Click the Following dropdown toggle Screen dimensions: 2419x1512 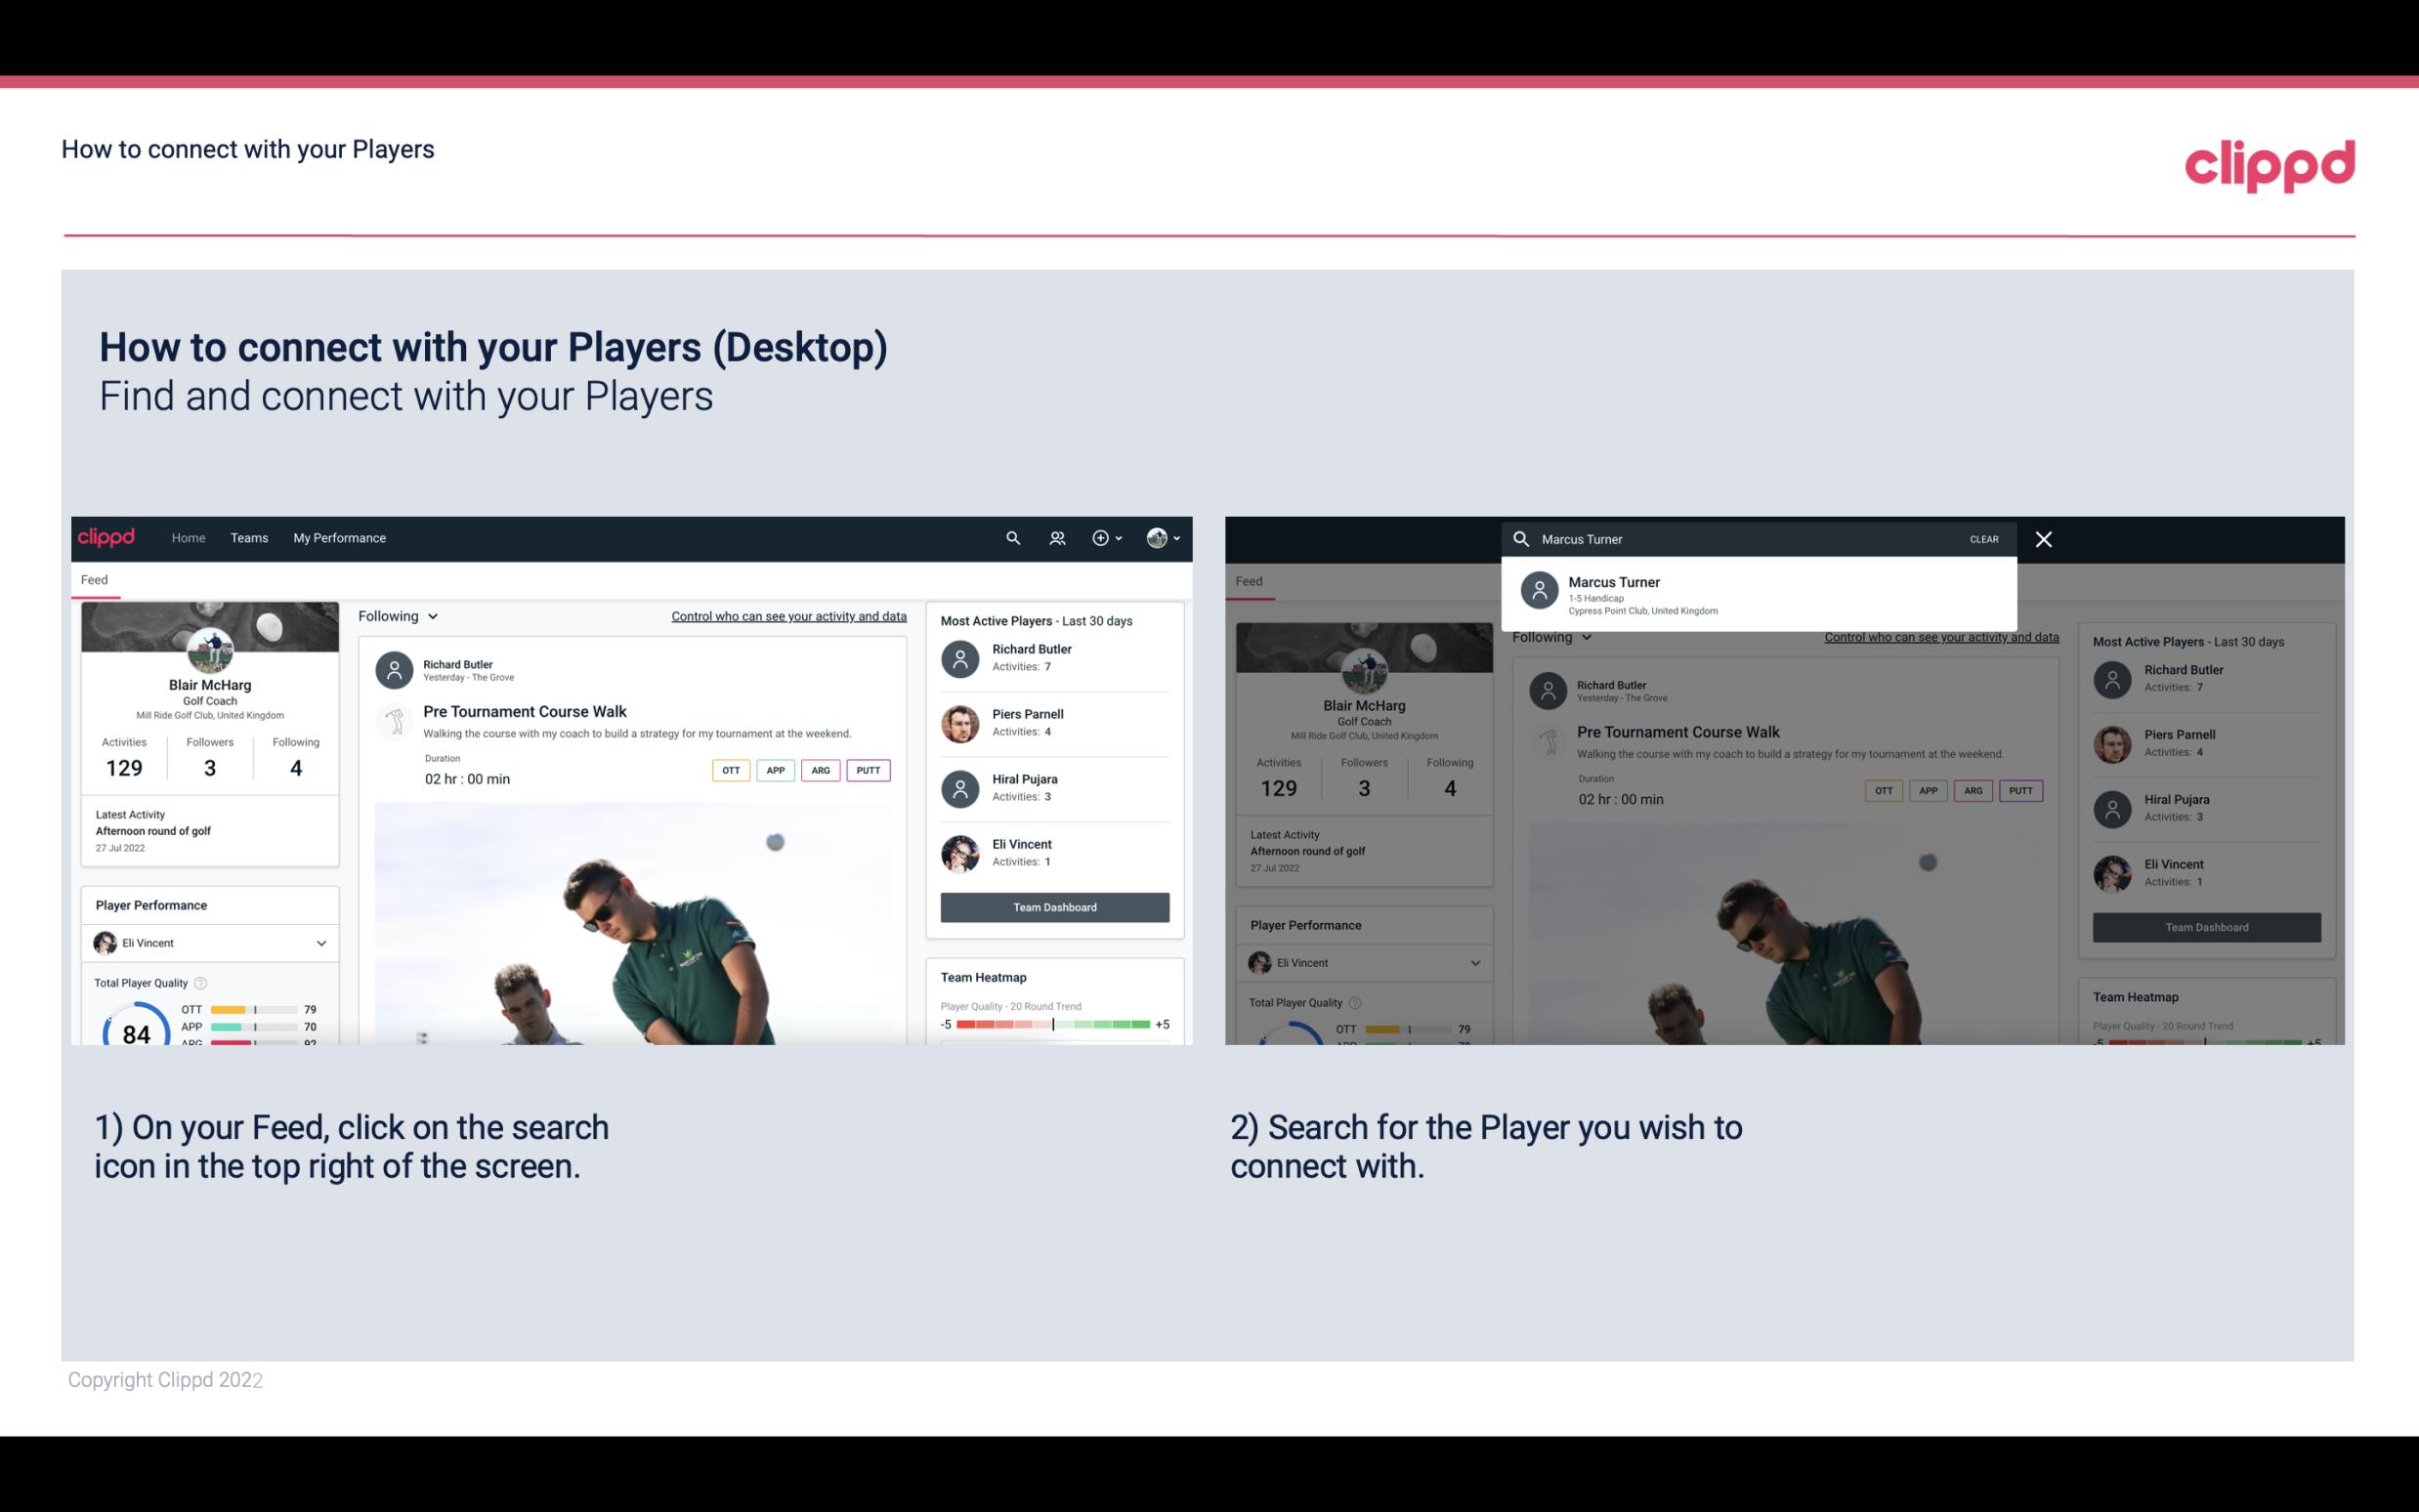tap(396, 615)
